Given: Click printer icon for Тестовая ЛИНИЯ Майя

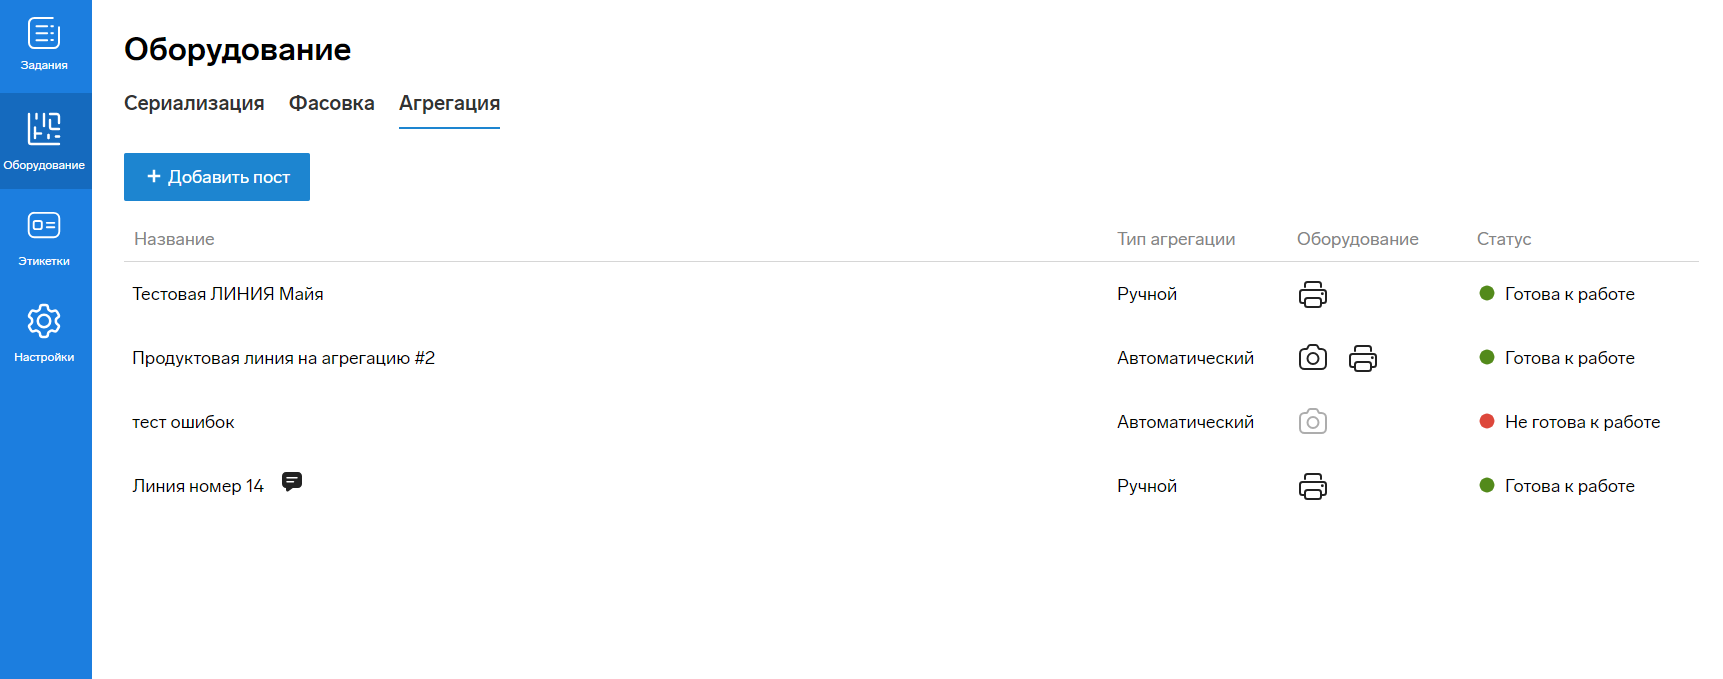Looking at the screenshot, I should 1312,294.
